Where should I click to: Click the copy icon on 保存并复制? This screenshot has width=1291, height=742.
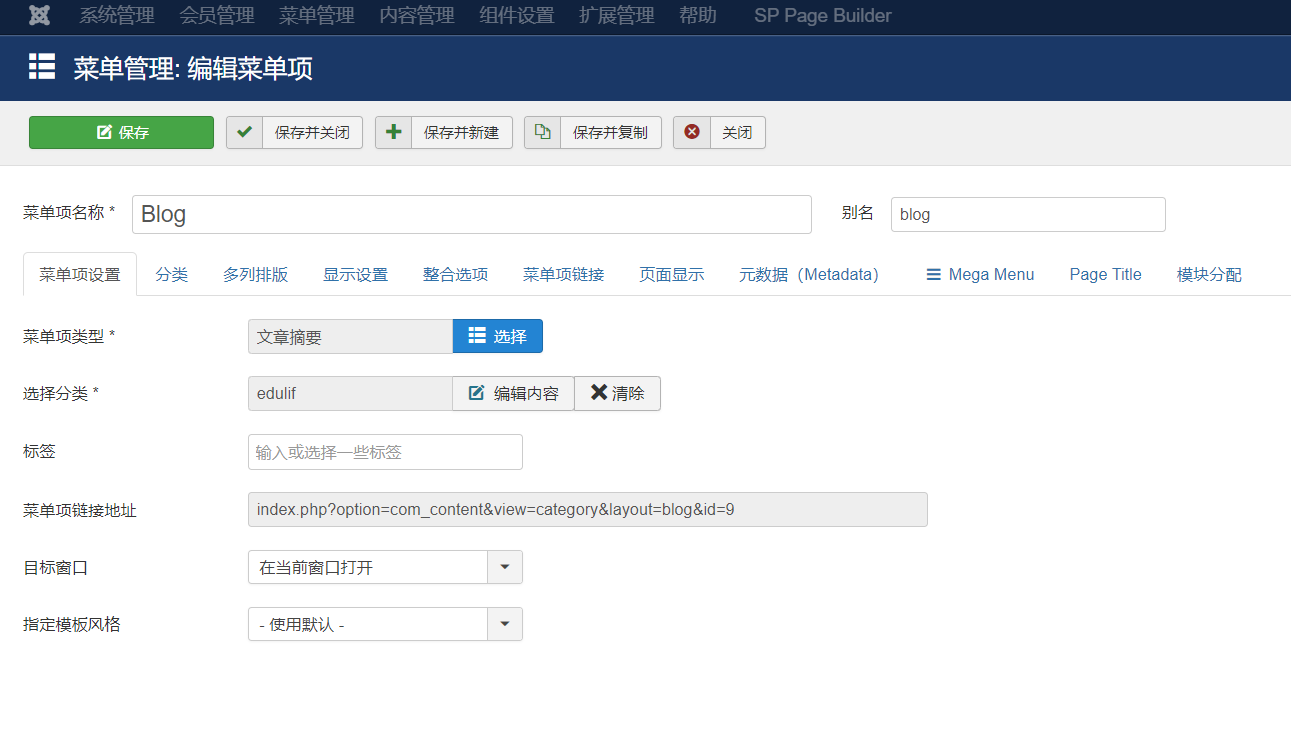541,132
